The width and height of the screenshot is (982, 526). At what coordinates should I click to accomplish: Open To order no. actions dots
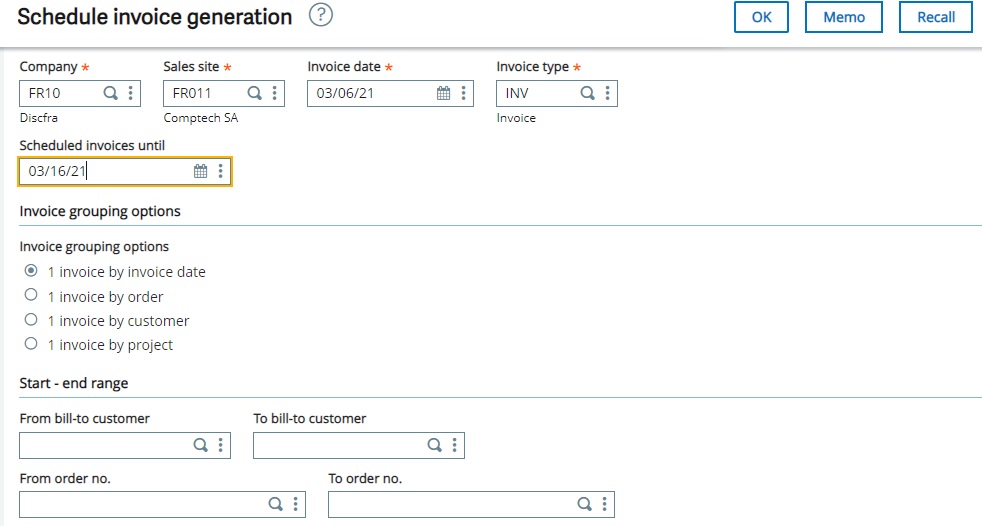click(x=604, y=504)
